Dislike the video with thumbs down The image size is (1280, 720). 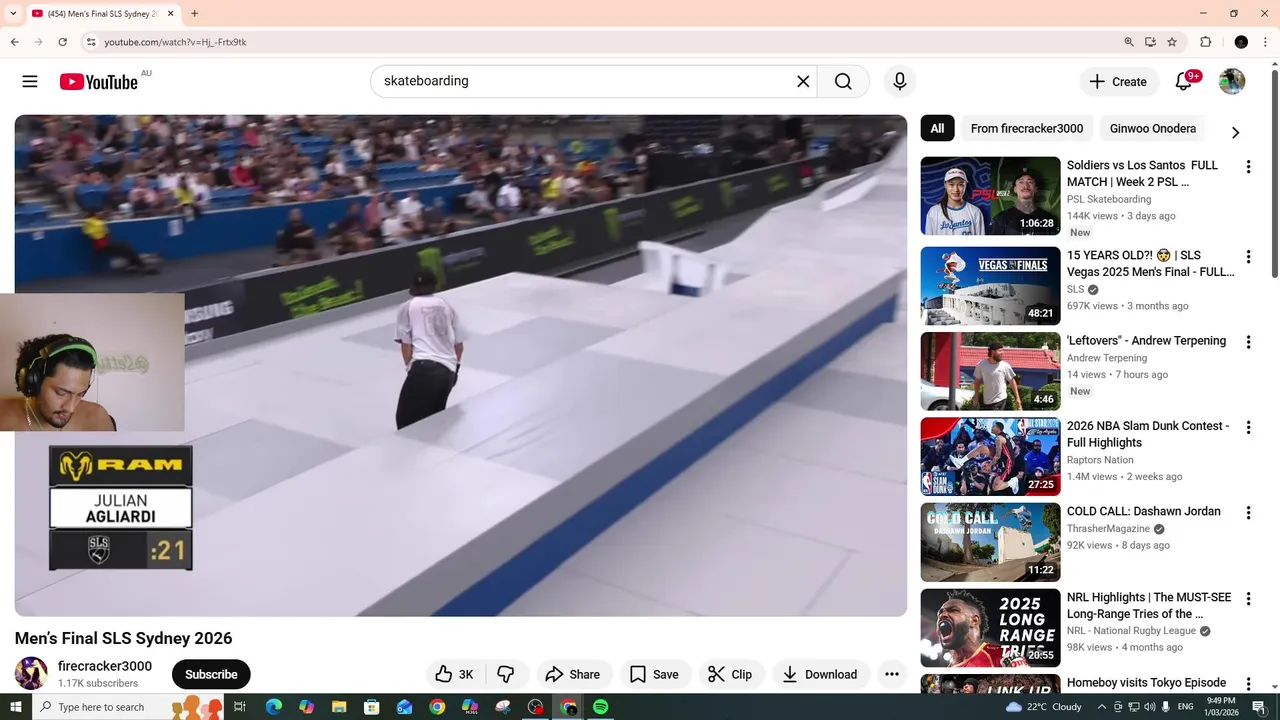tap(506, 674)
